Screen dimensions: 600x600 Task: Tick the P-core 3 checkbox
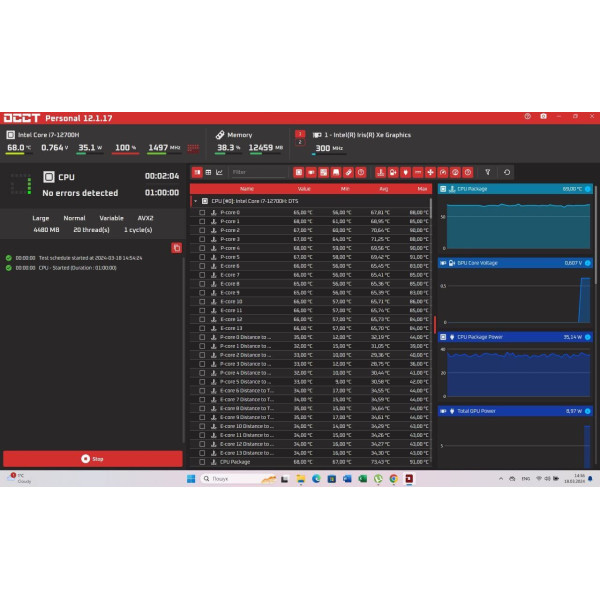click(202, 240)
